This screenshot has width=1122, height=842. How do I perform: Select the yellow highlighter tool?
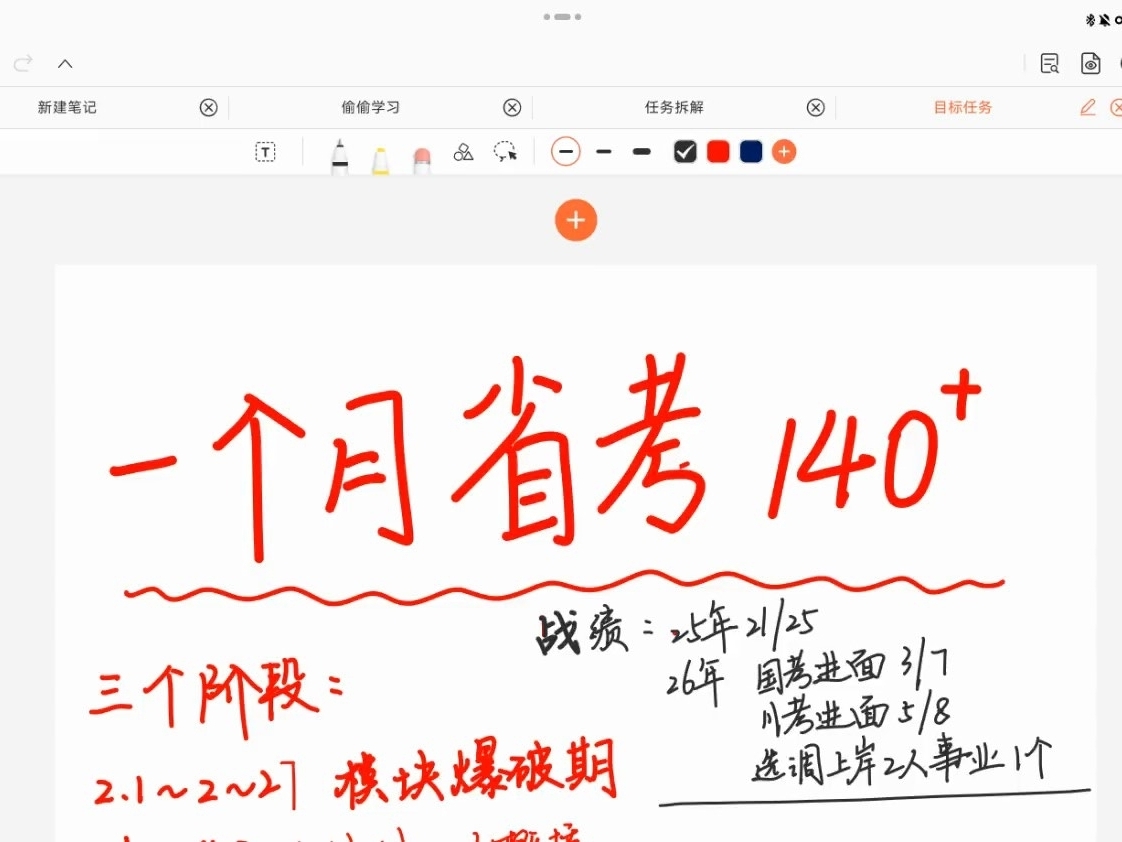click(381, 160)
